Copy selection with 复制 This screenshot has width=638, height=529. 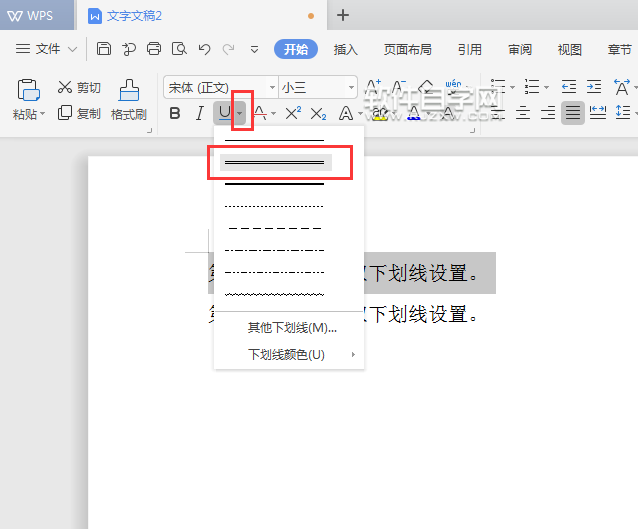point(79,113)
